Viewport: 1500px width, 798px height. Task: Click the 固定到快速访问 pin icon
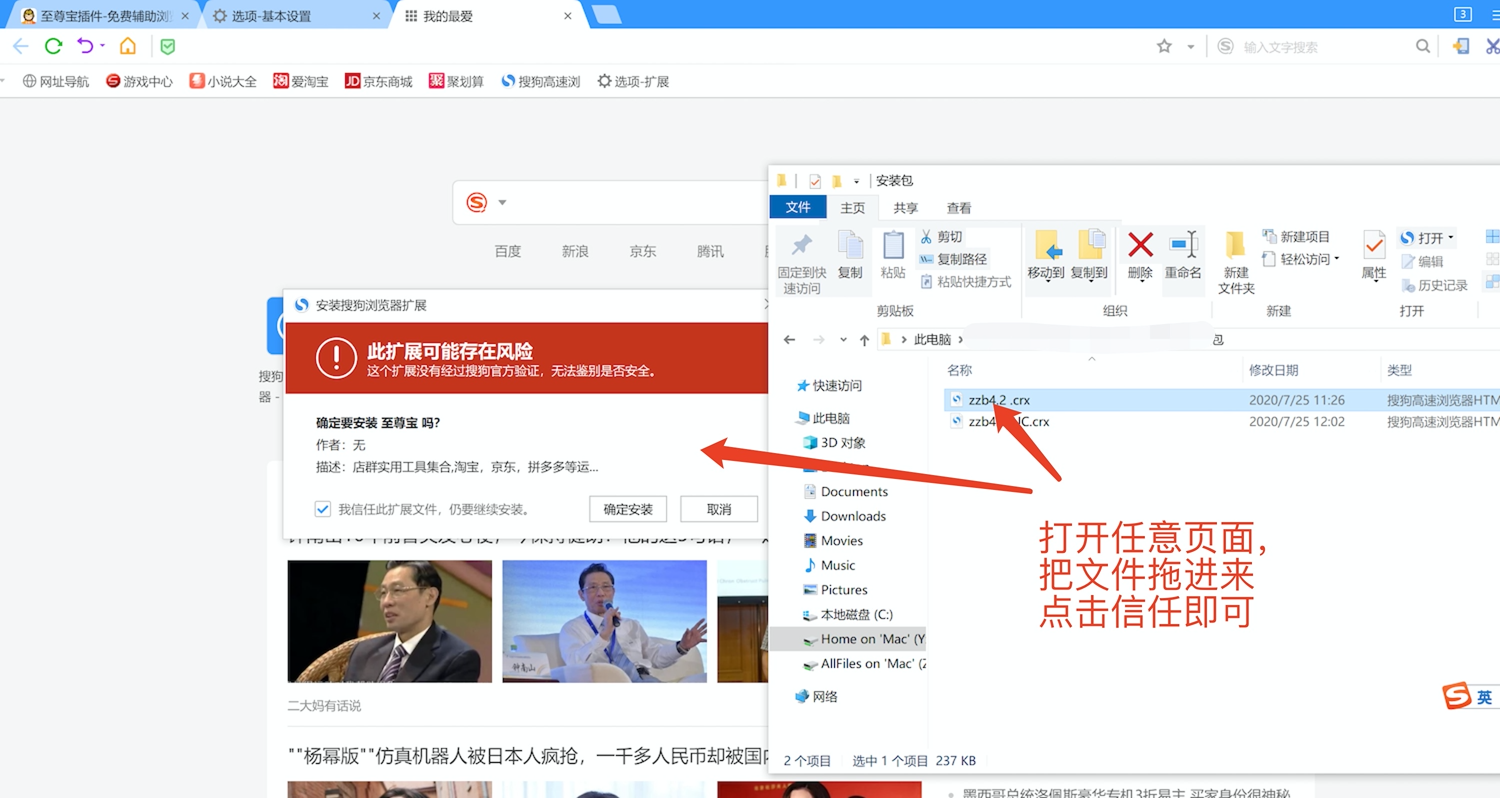point(802,246)
